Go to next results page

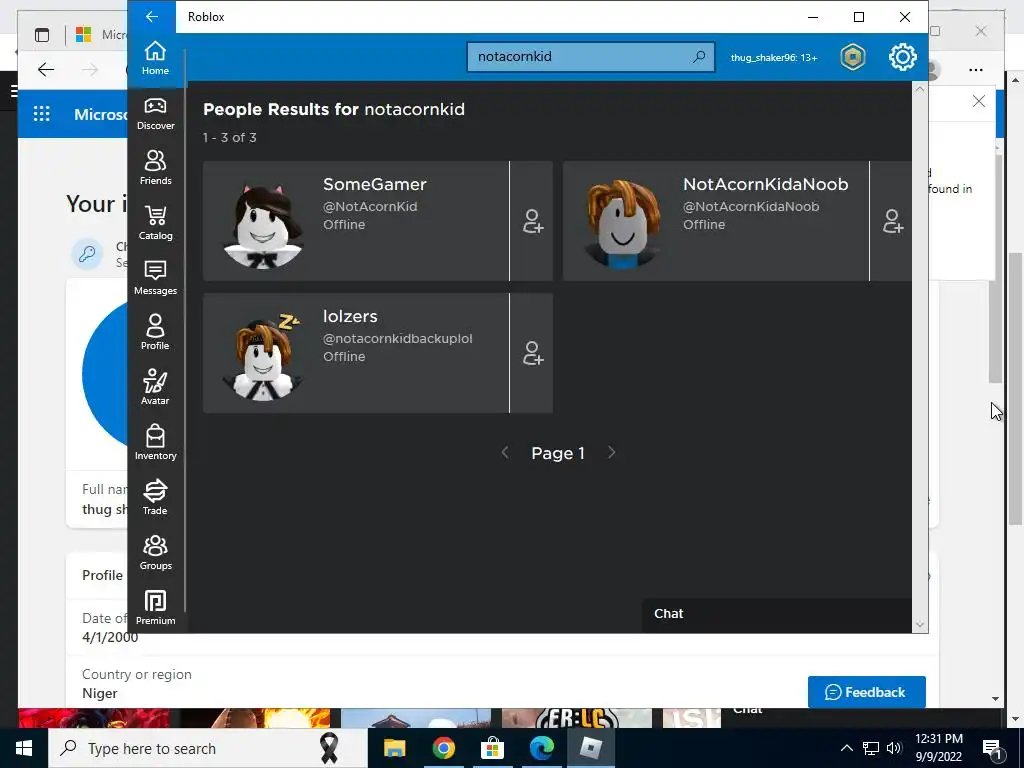[611, 453]
